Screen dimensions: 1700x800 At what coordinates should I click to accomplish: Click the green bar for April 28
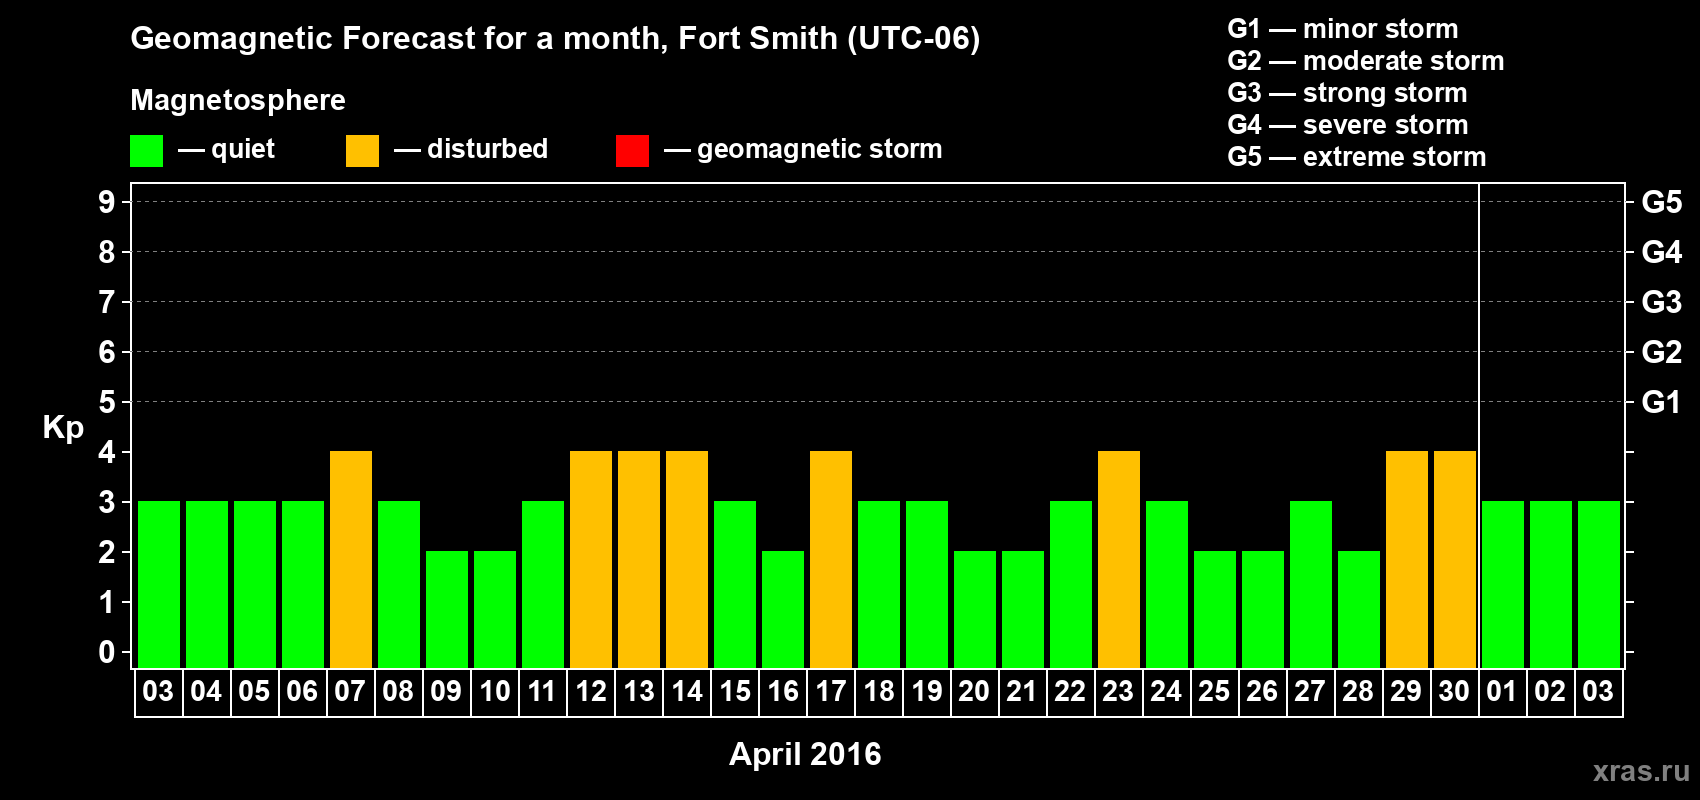[x=1359, y=610]
